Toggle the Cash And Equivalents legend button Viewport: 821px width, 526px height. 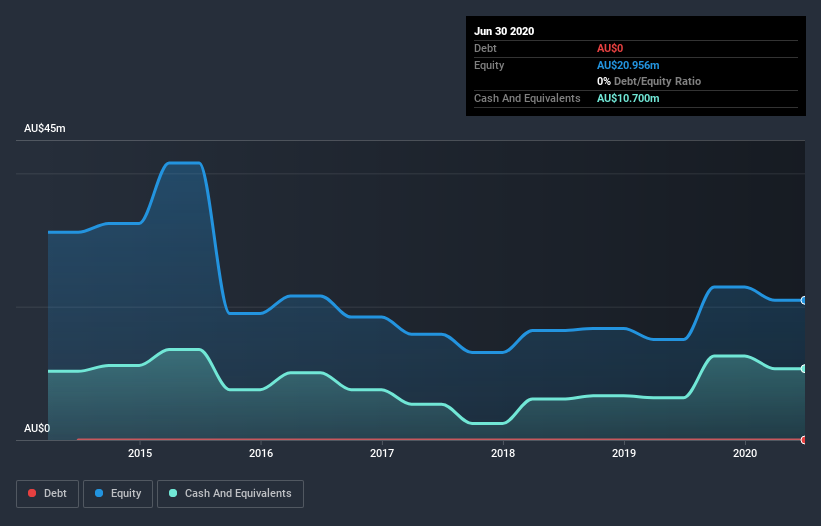(x=230, y=494)
